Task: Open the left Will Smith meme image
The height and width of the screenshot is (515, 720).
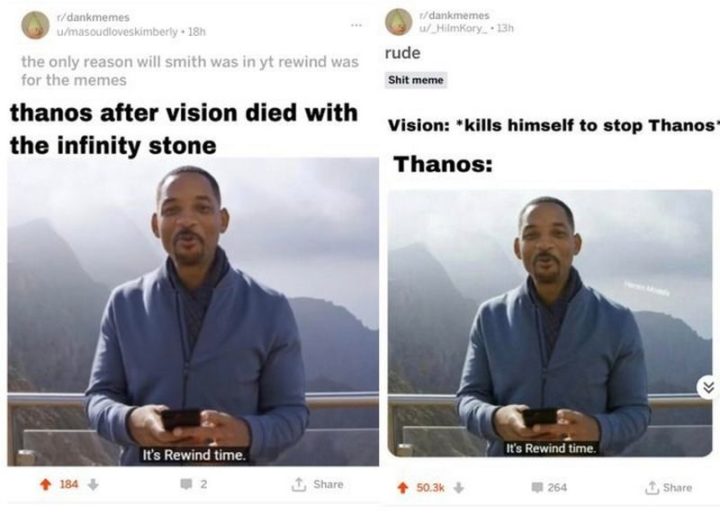Action: [193, 312]
